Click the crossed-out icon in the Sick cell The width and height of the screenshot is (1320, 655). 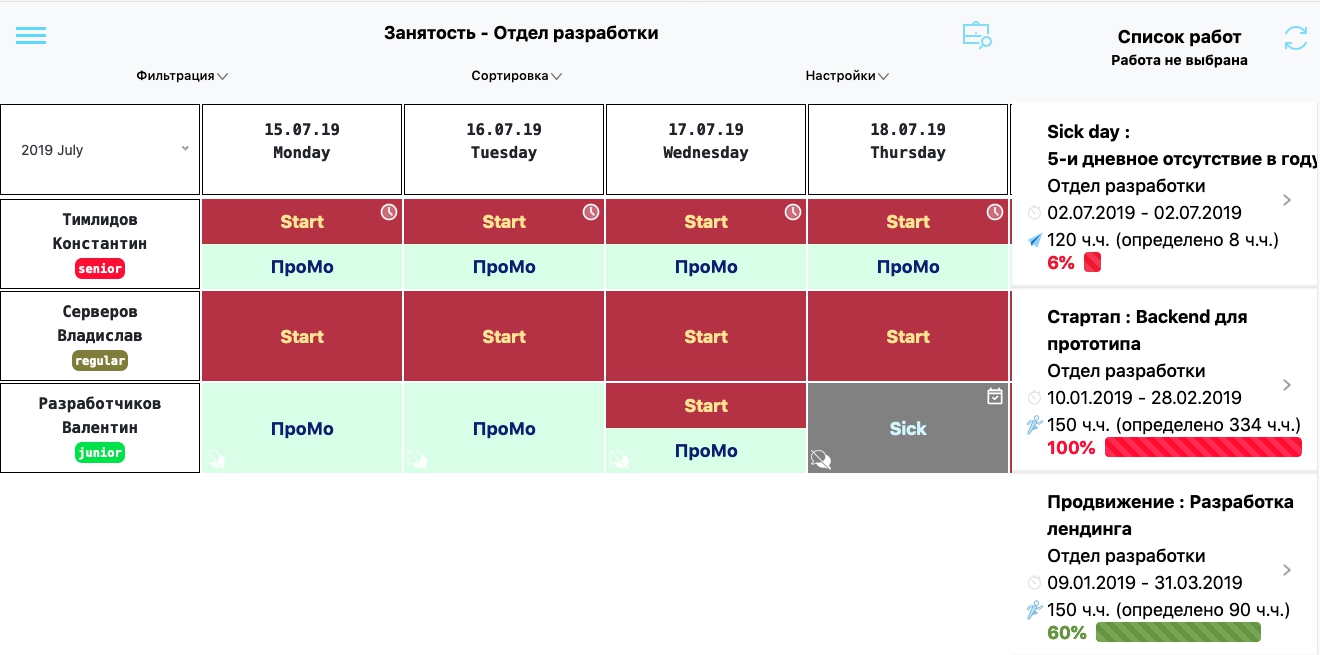(x=821, y=459)
